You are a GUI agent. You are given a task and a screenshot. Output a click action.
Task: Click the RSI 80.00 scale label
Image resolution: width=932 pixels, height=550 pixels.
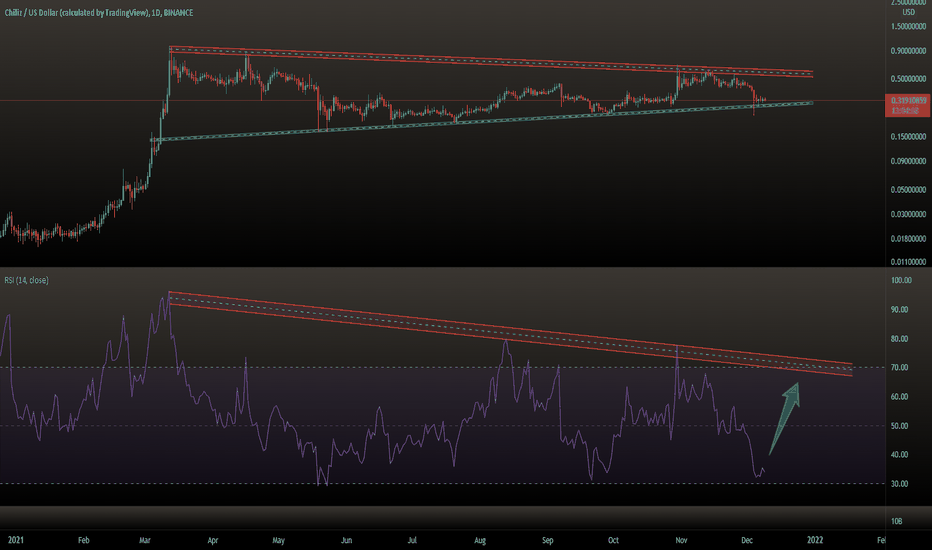(899, 338)
